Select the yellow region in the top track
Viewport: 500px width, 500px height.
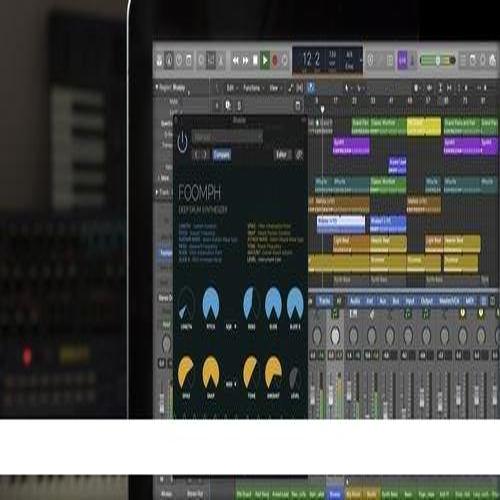(x=424, y=127)
